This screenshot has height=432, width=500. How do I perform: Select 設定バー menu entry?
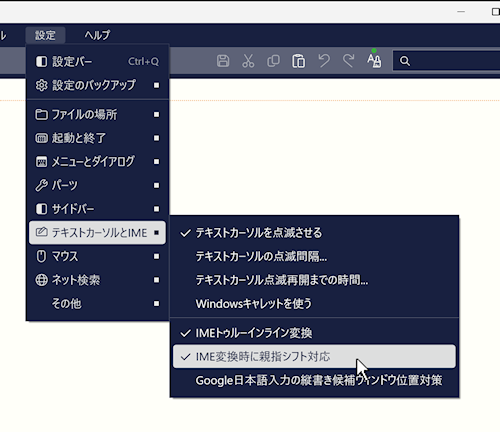(97, 61)
